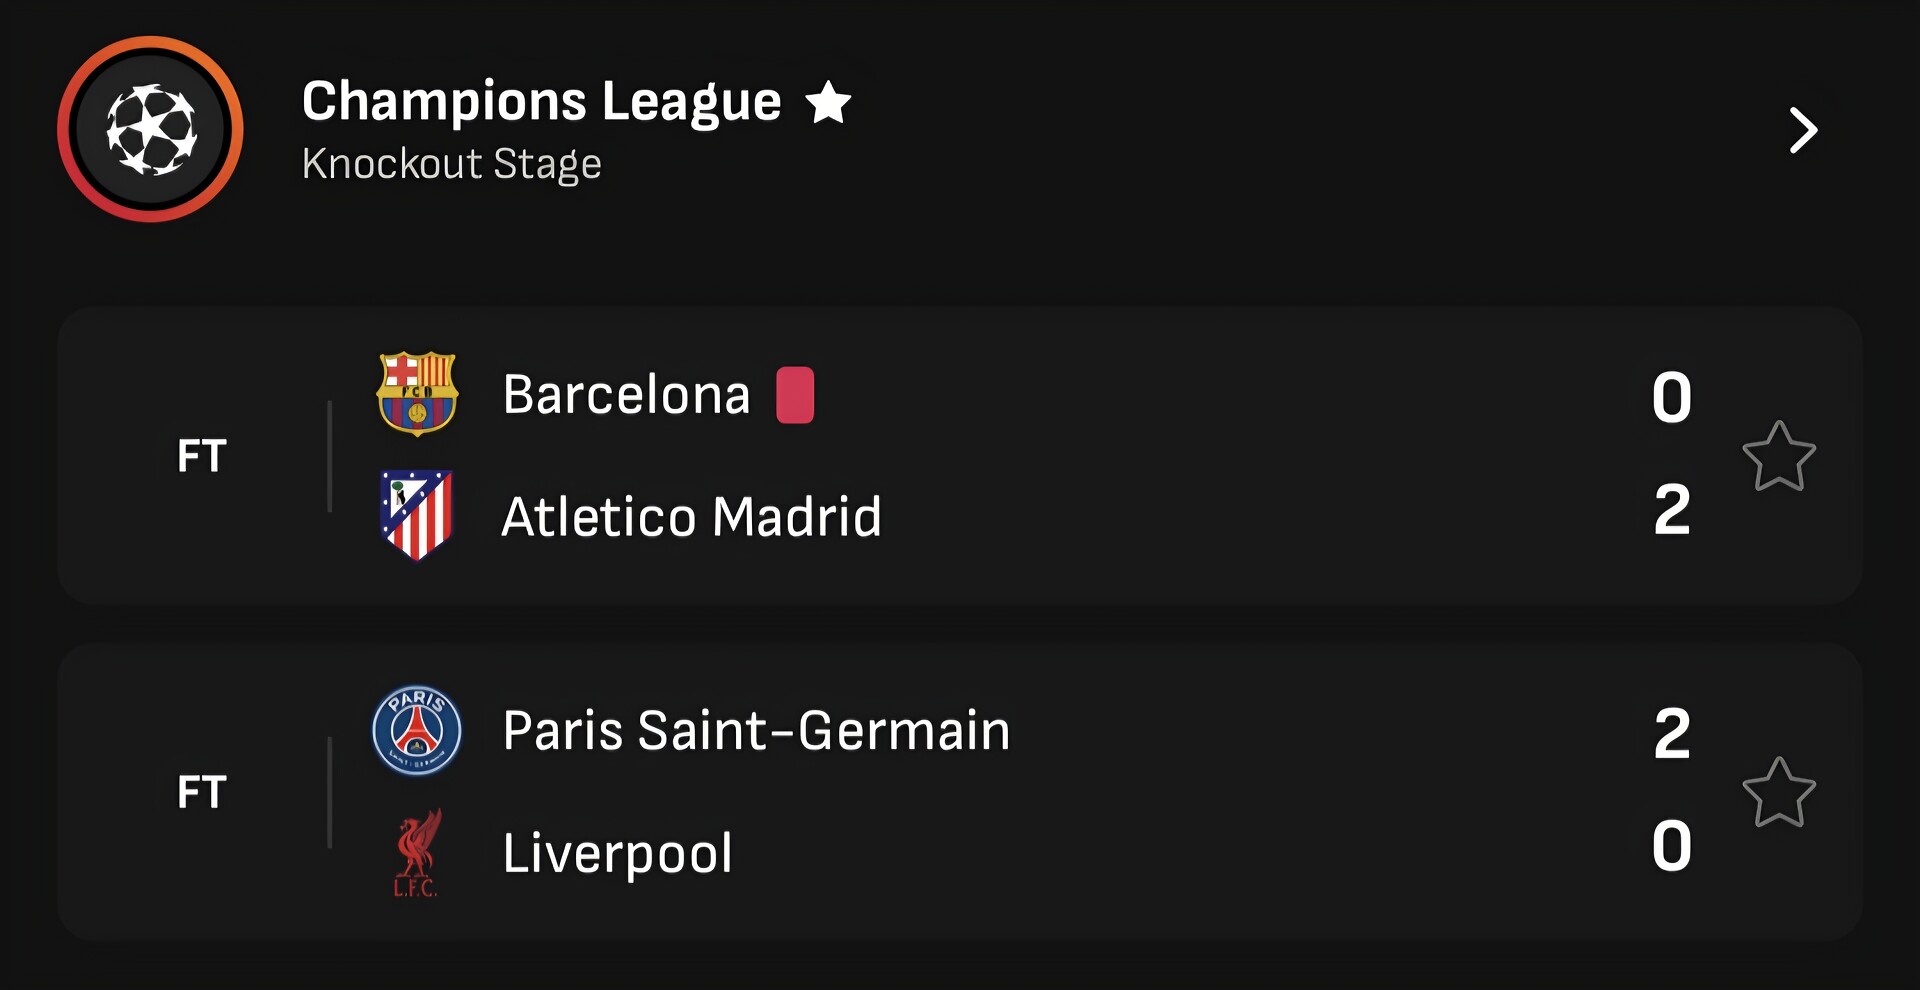Screen dimensions: 1920x990
Task: Click FT status of Barcelona match
Action: (202, 456)
